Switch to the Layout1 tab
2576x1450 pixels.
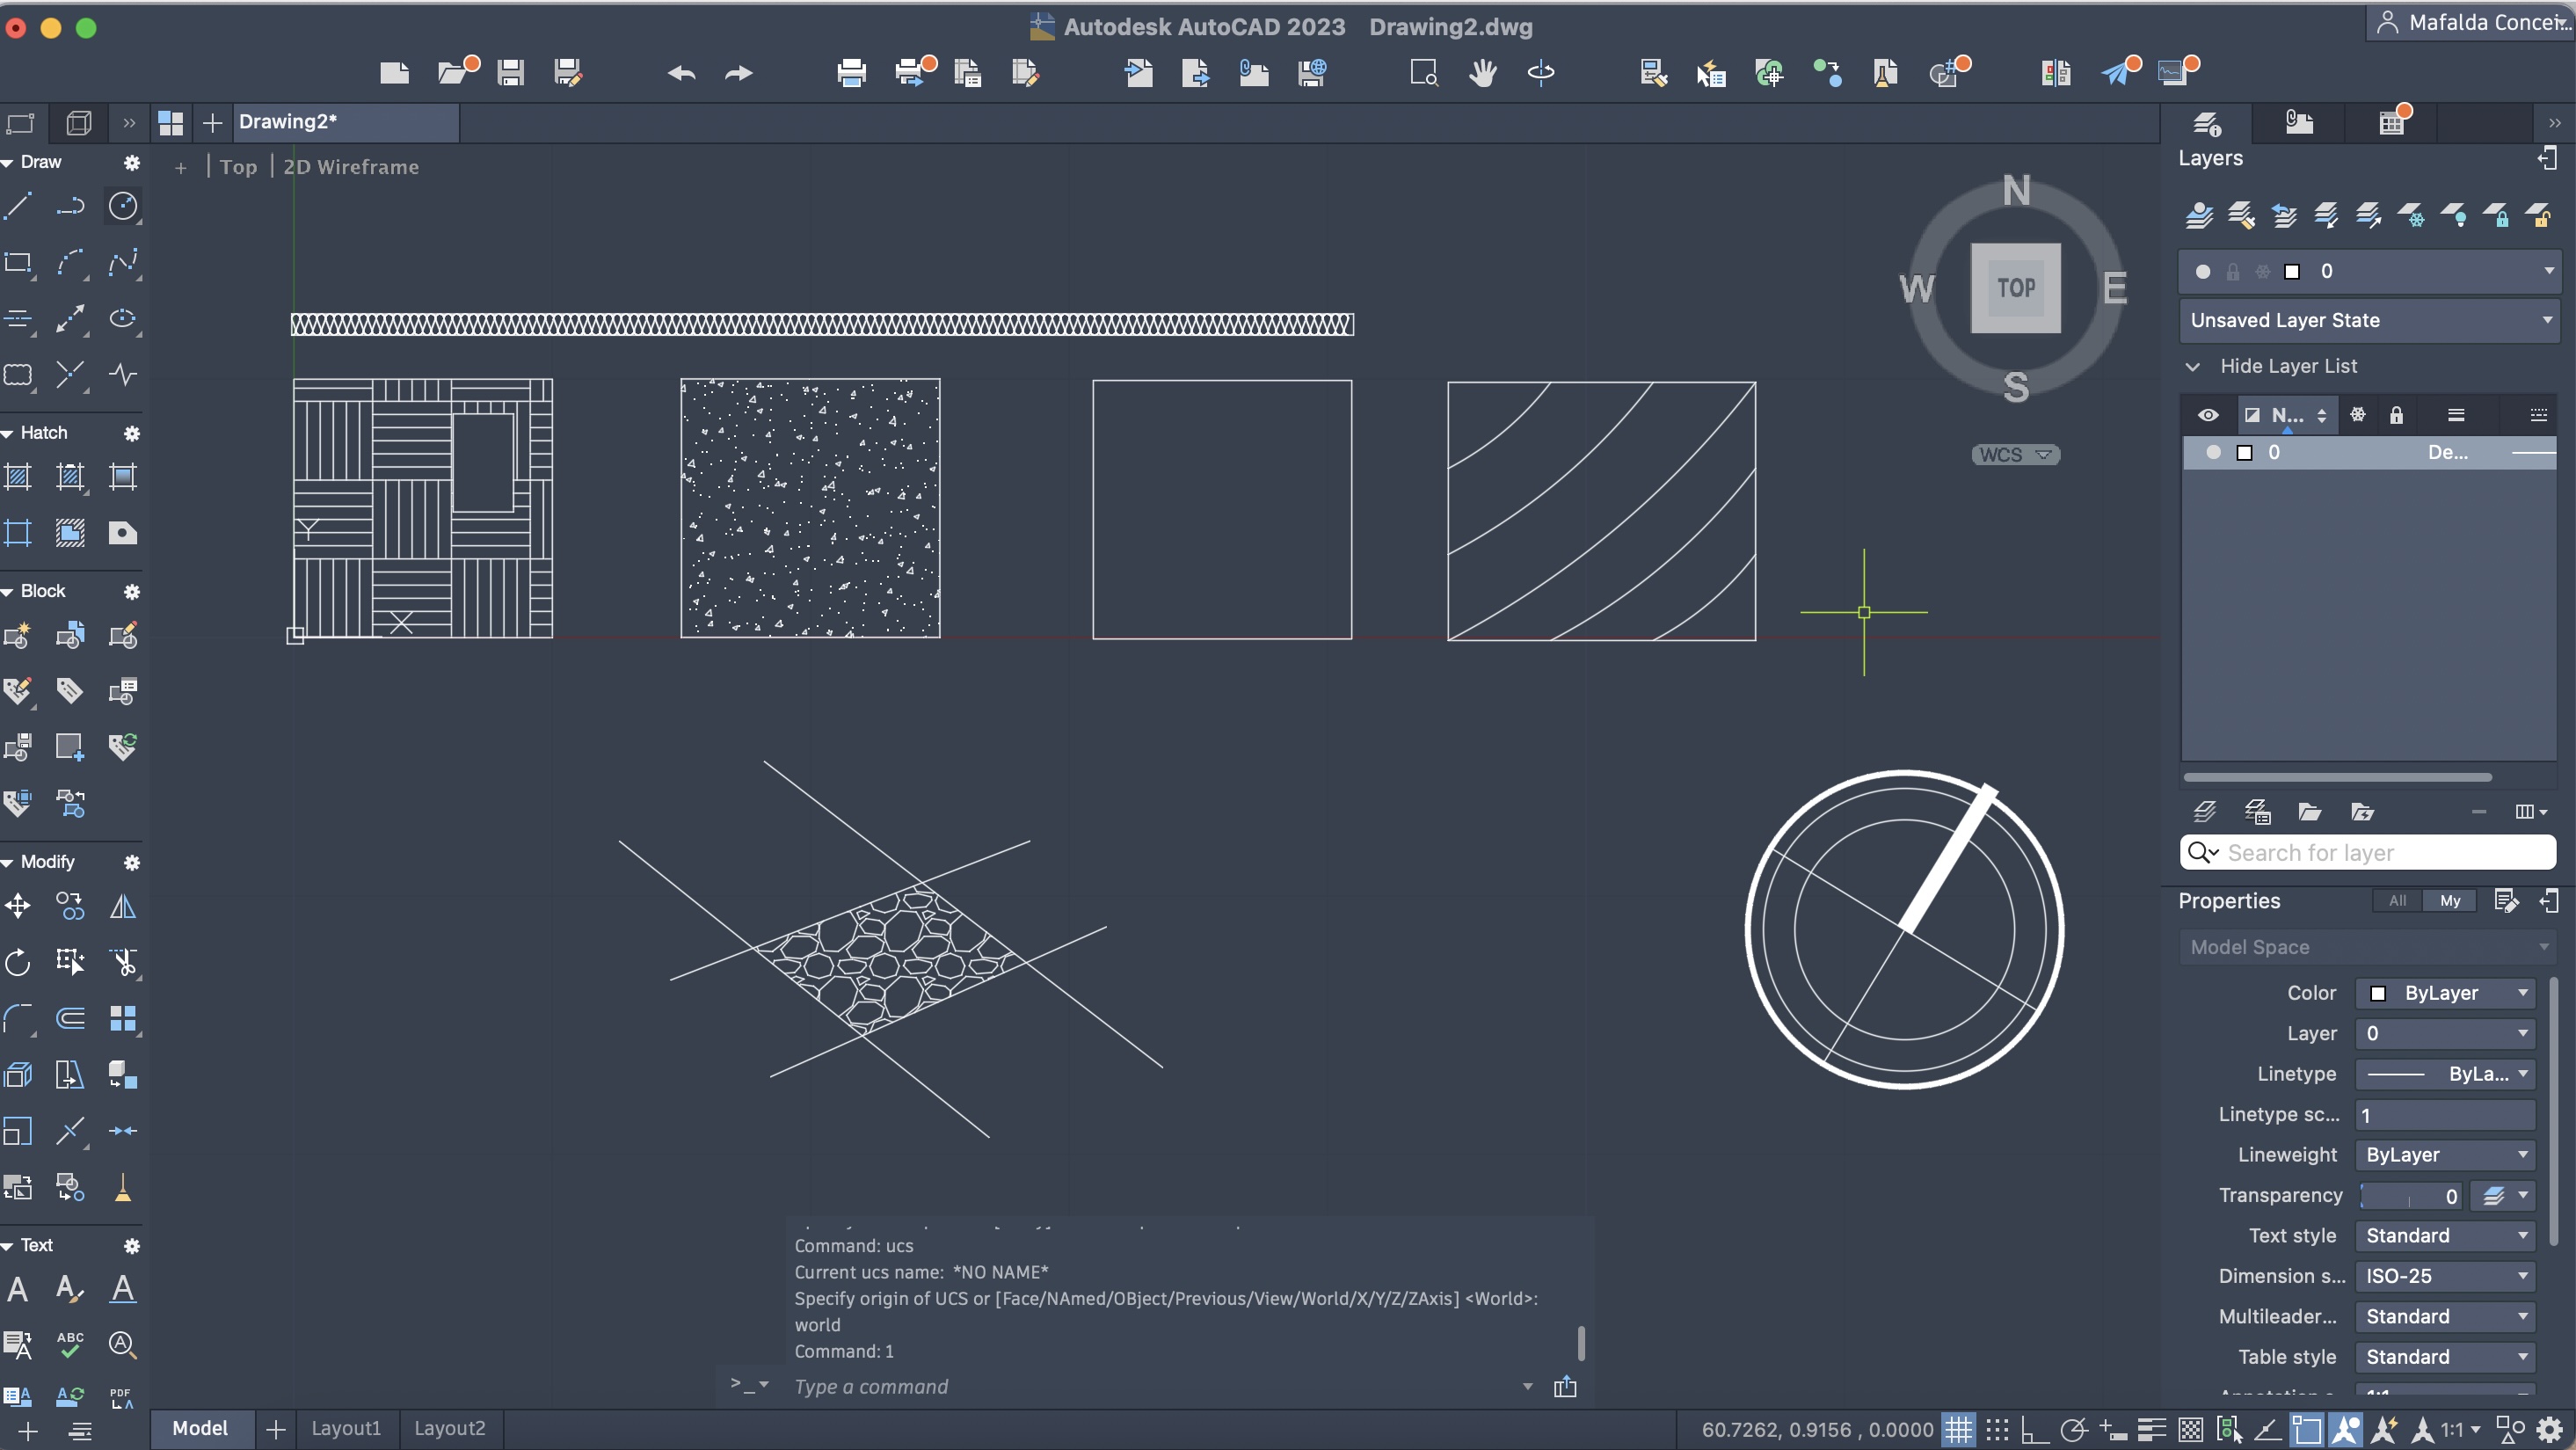click(x=345, y=1428)
